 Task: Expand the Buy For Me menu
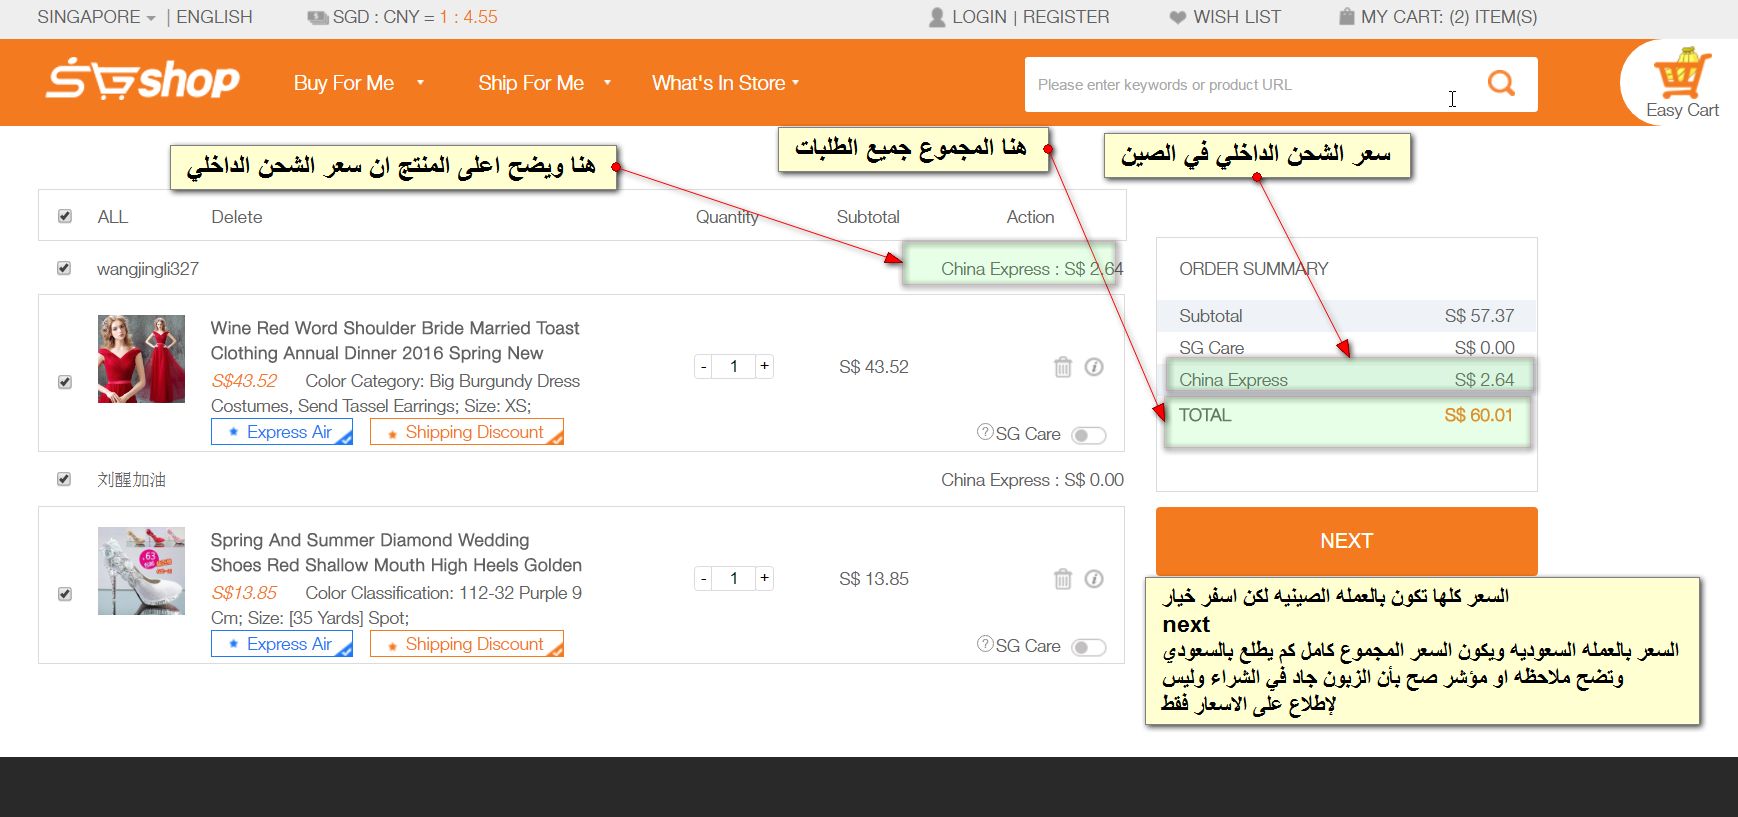357,83
